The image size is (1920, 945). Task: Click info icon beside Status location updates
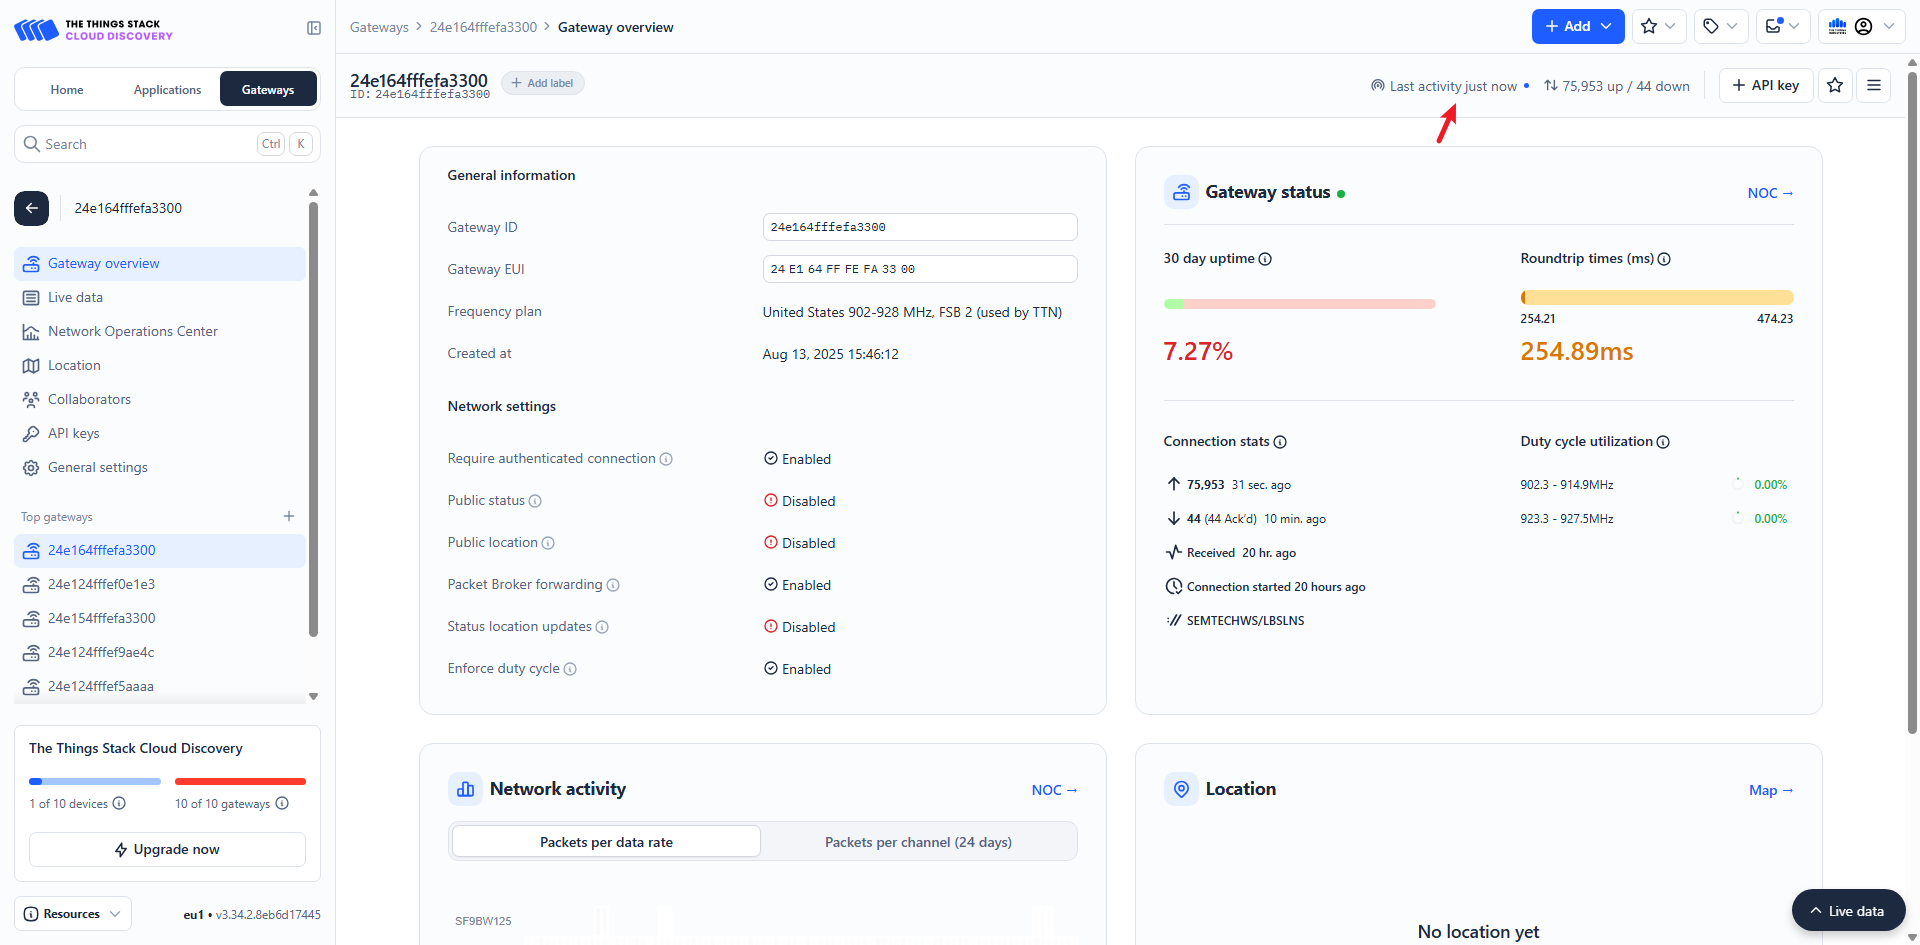click(602, 627)
